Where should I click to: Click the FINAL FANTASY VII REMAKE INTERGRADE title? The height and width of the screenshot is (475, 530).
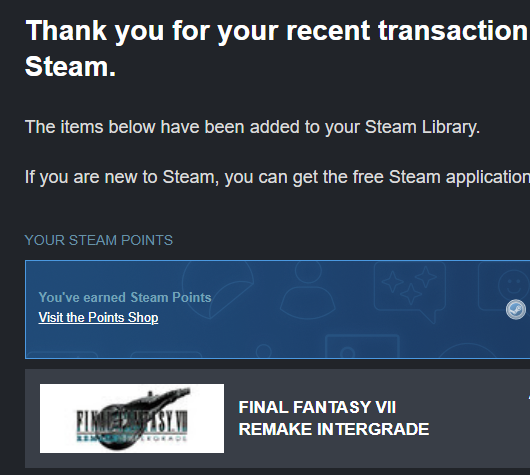(334, 418)
